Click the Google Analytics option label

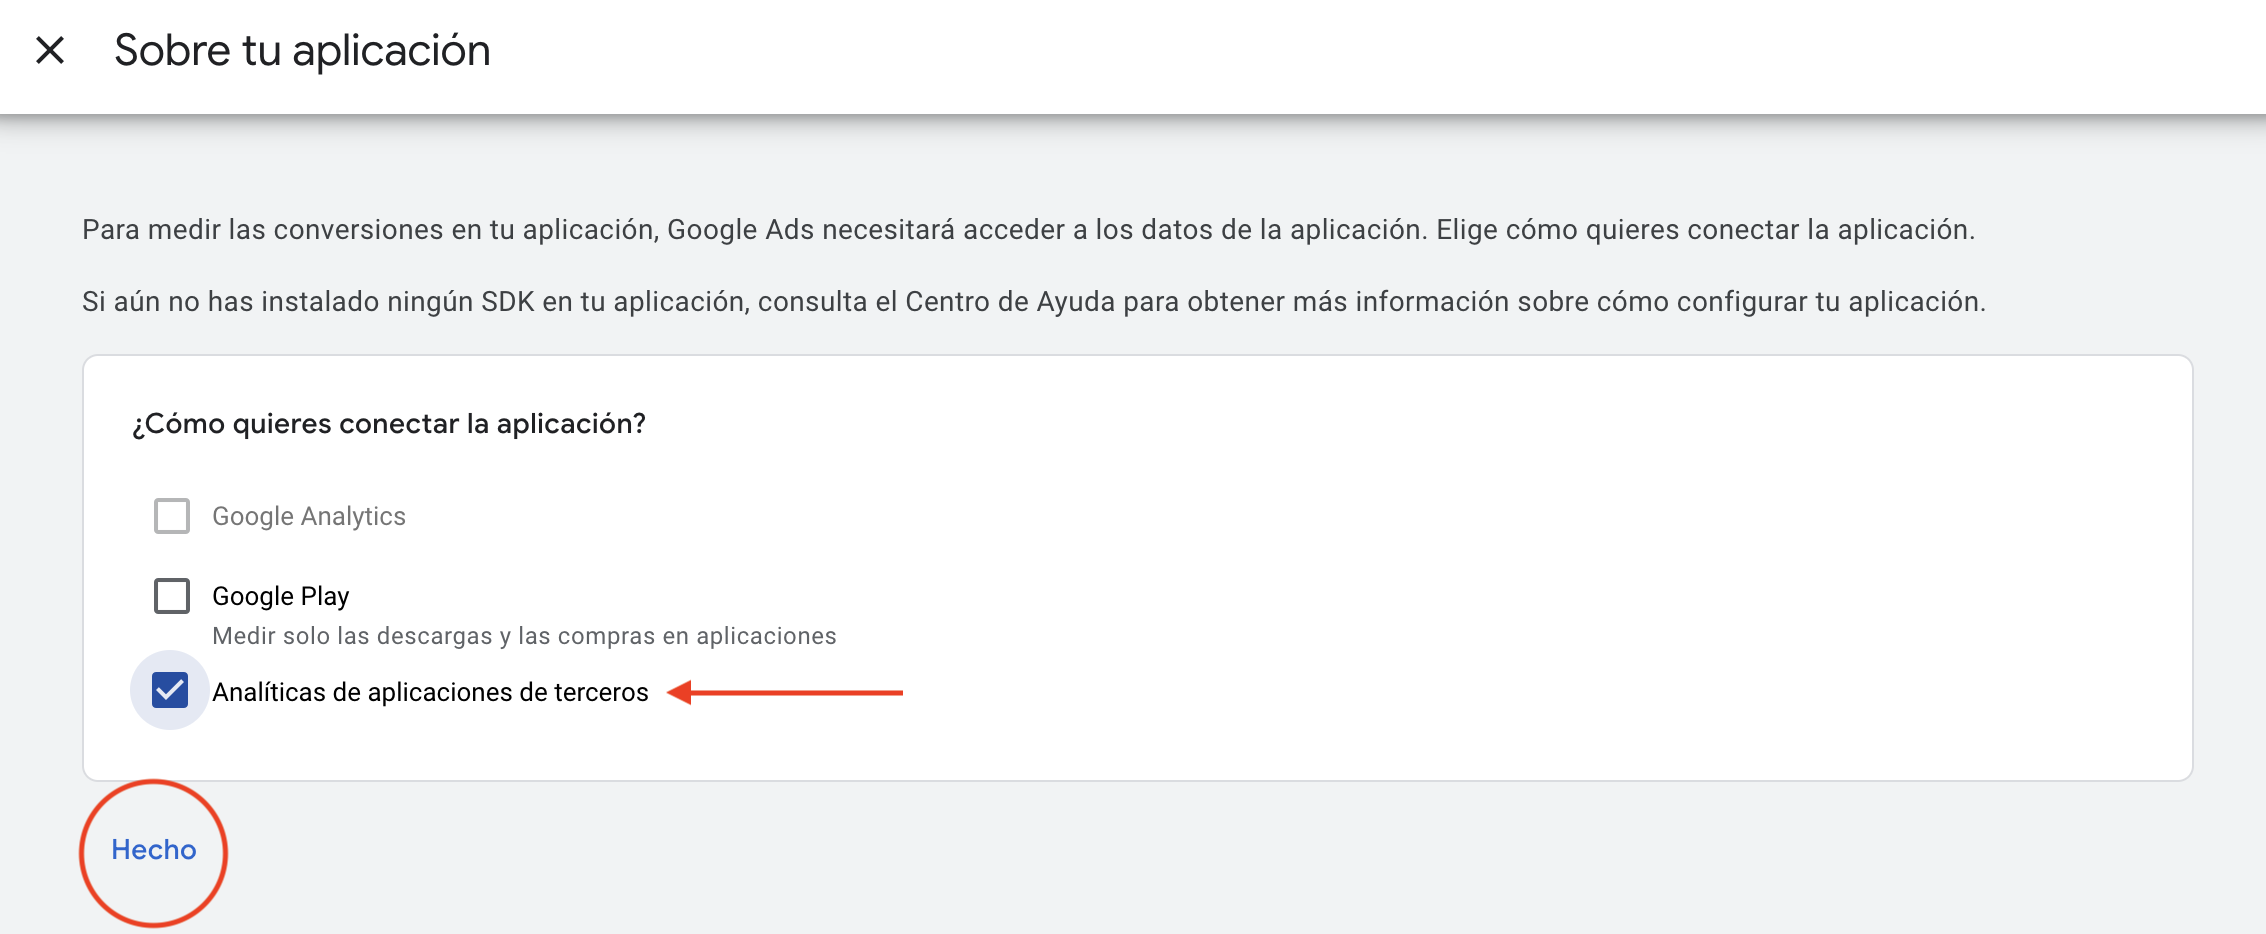click(x=309, y=516)
